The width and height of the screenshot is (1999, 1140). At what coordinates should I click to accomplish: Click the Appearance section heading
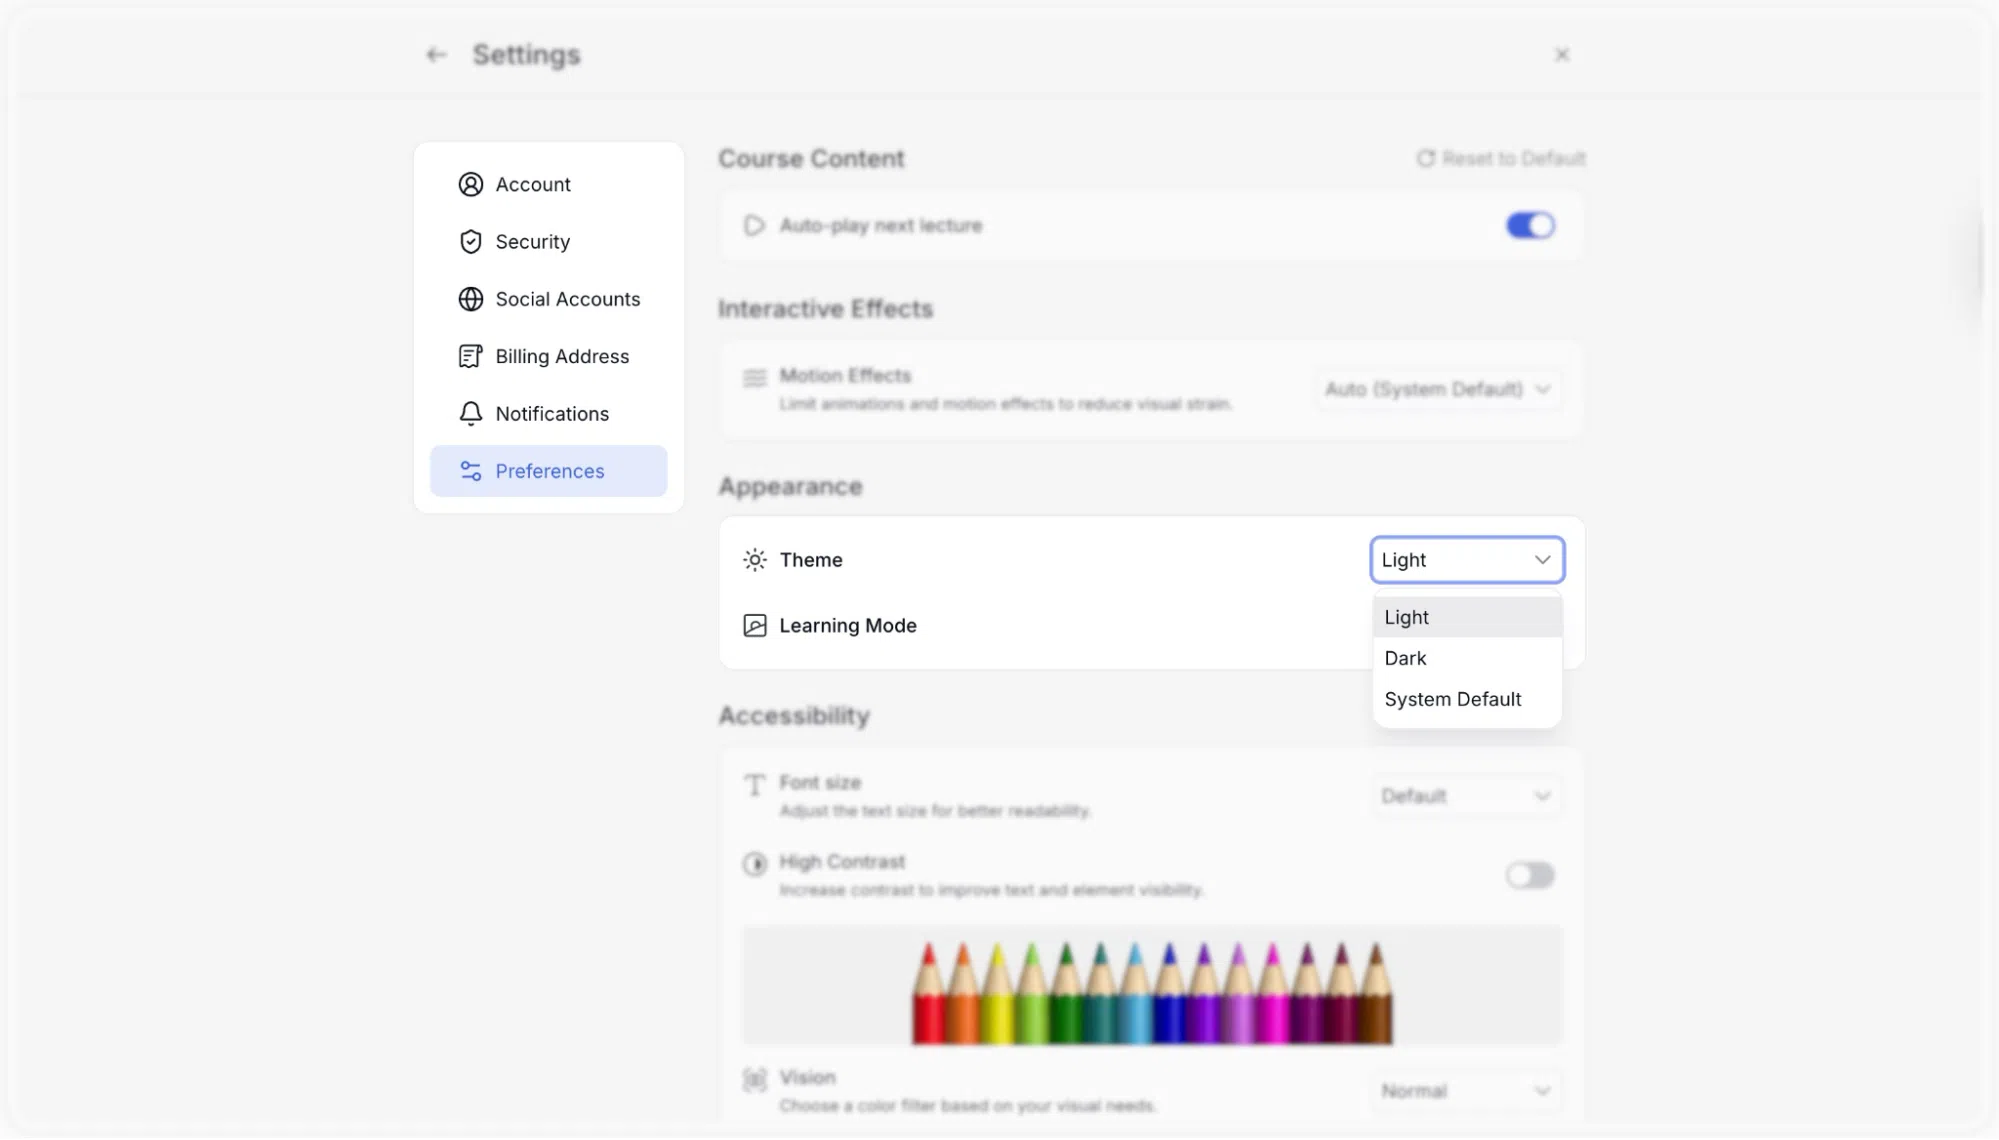point(790,487)
